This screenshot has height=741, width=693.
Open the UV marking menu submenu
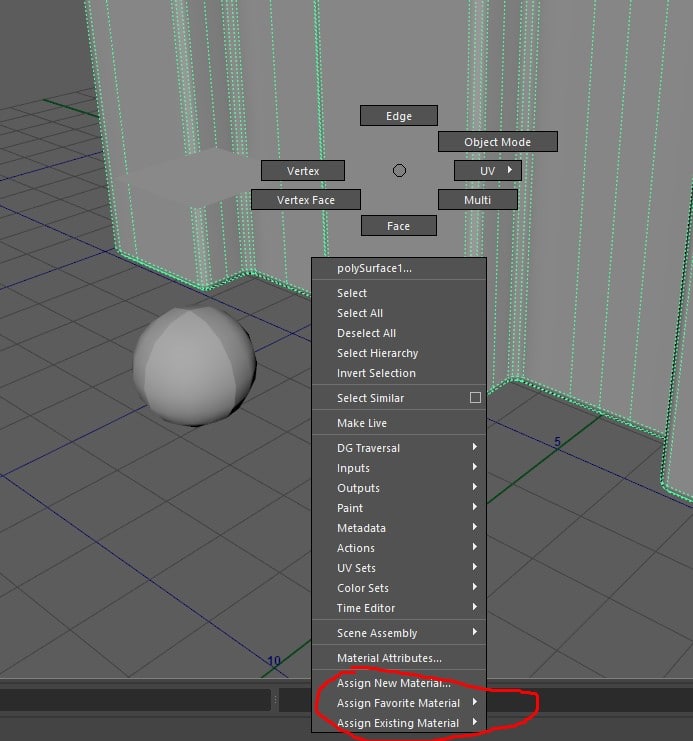(x=487, y=171)
